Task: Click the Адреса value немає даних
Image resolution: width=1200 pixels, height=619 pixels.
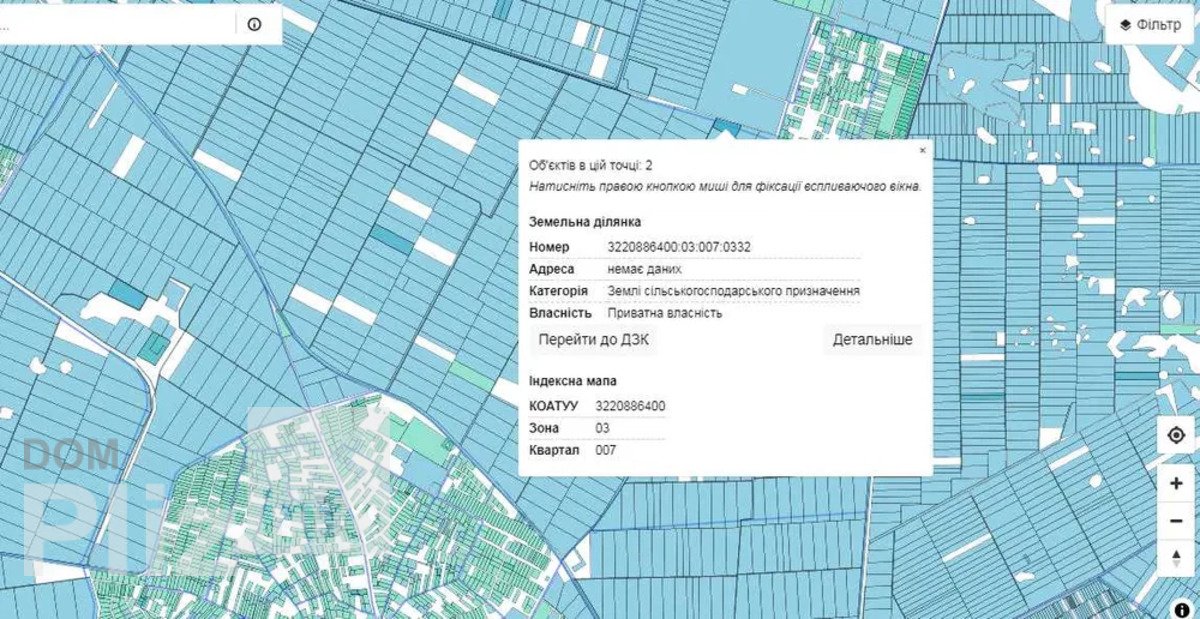Action: (644, 269)
